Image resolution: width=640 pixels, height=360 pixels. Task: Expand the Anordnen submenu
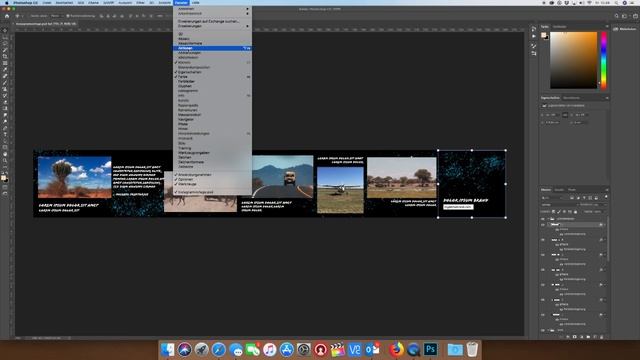point(212,9)
